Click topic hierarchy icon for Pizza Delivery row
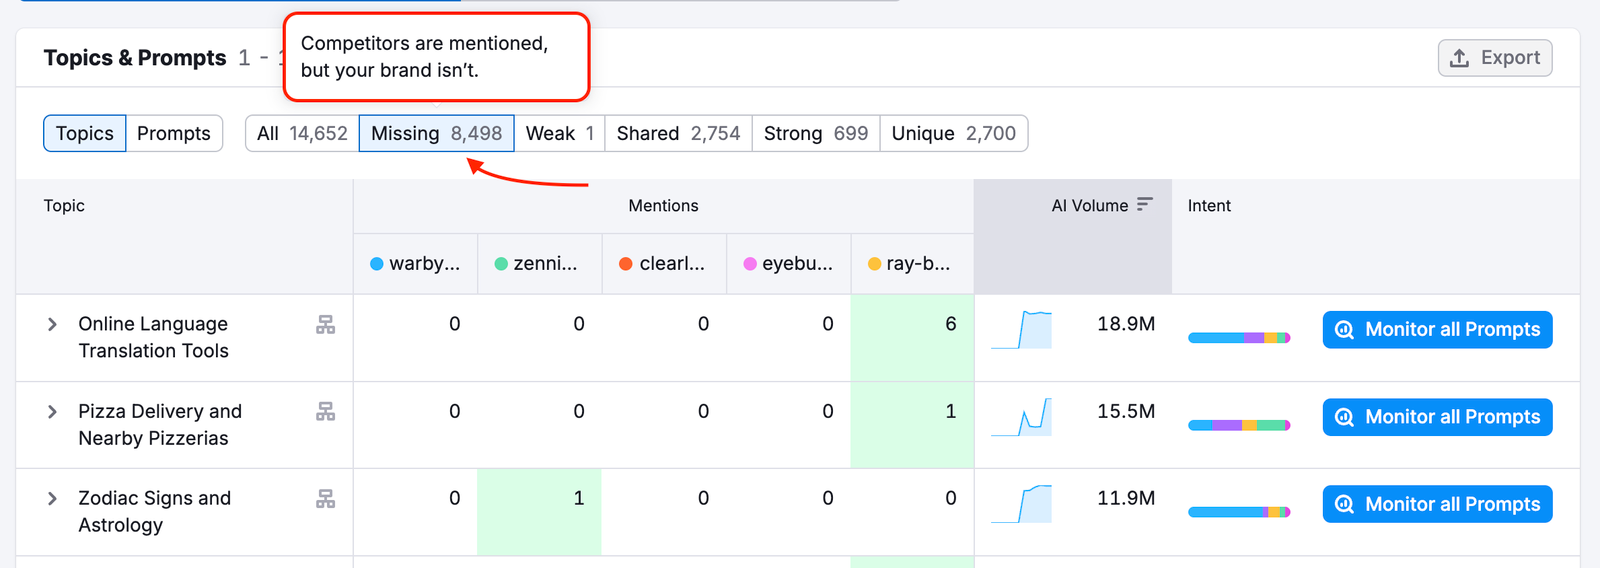 [x=325, y=412]
